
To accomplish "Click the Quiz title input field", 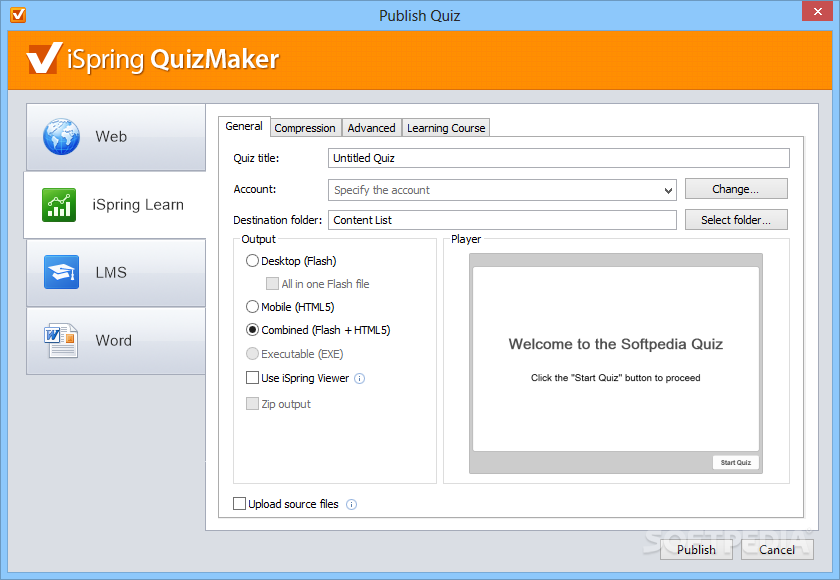I will tap(558, 158).
